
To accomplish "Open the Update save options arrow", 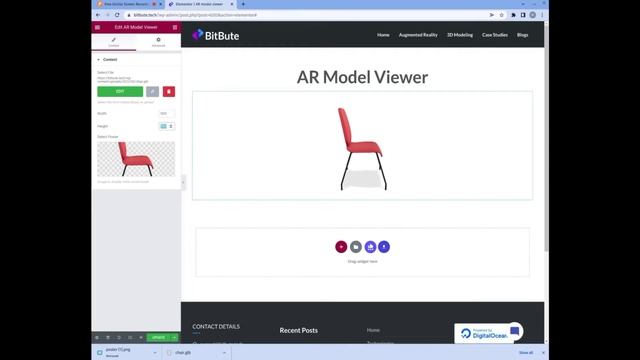I will point(174,338).
